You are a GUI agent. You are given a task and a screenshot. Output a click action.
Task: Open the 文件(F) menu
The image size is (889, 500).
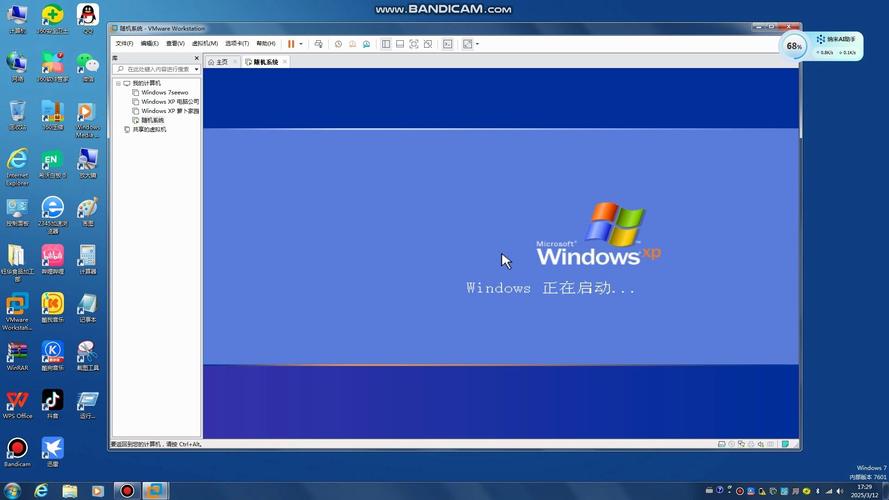pos(124,44)
